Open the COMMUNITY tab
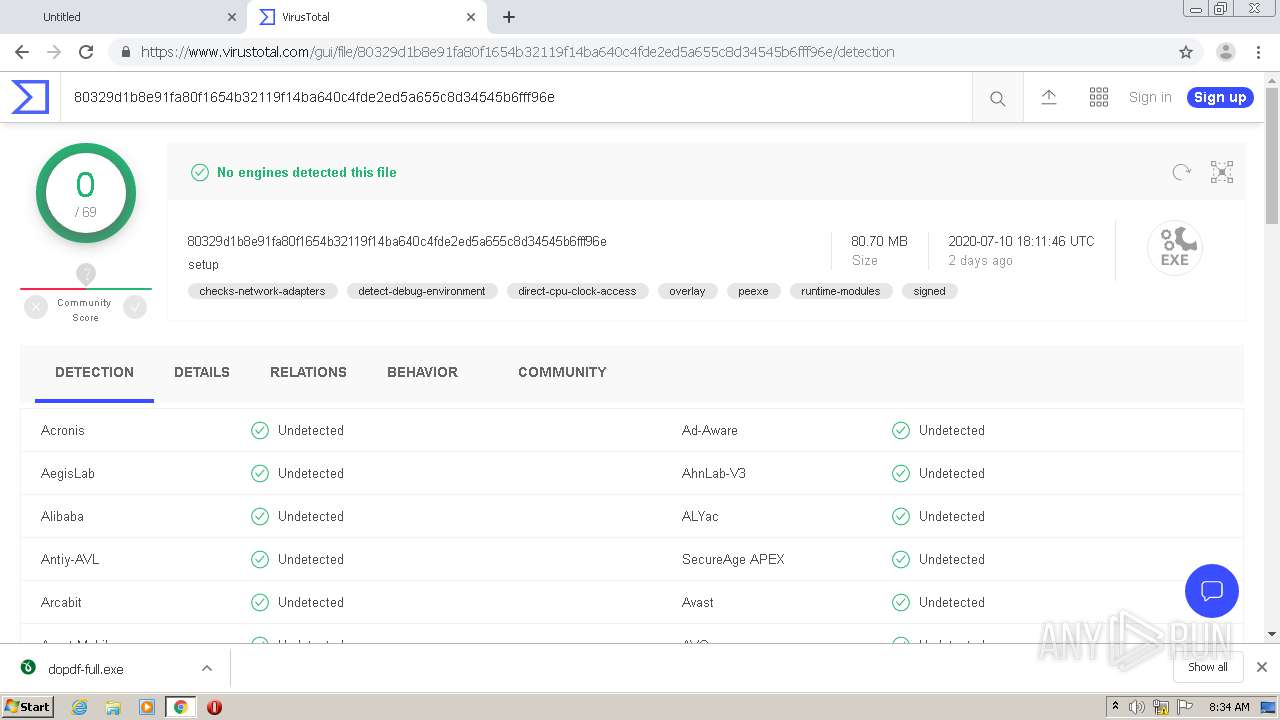This screenshot has width=1280, height=720. point(562,372)
